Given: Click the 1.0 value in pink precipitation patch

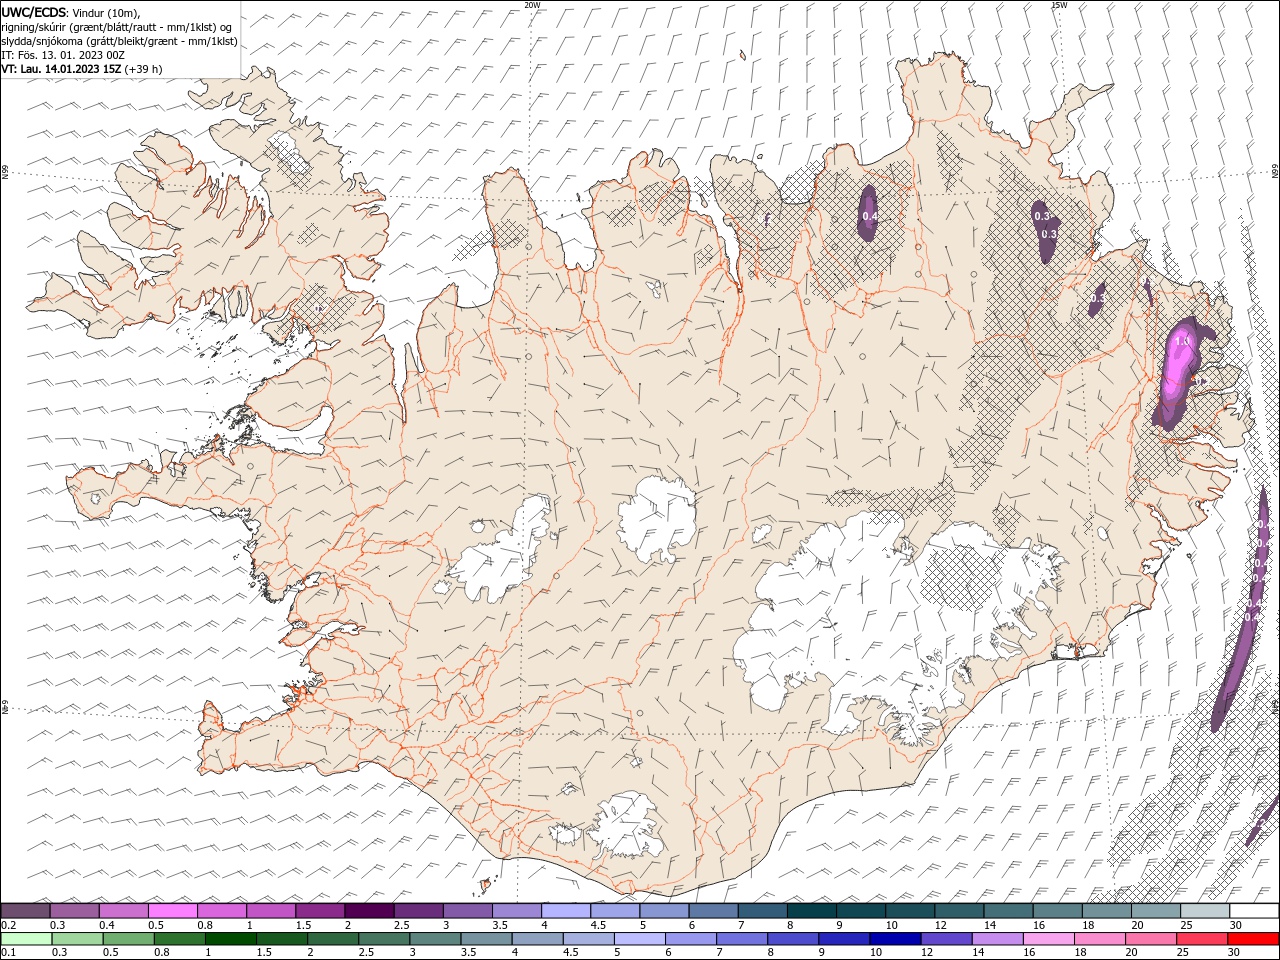Looking at the screenshot, I should [1183, 341].
